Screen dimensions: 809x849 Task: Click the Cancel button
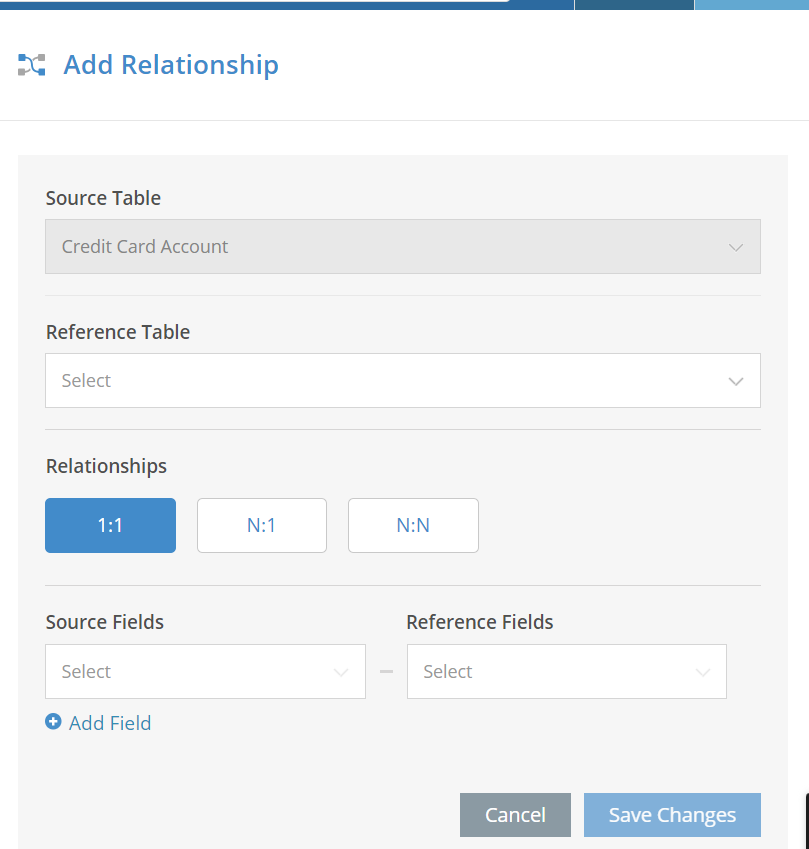[515, 815]
